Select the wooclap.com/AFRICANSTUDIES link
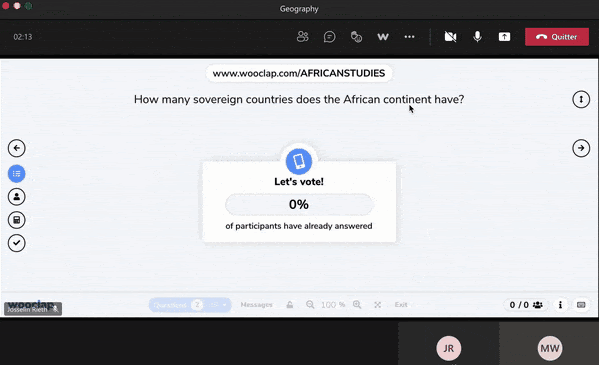 click(x=299, y=73)
